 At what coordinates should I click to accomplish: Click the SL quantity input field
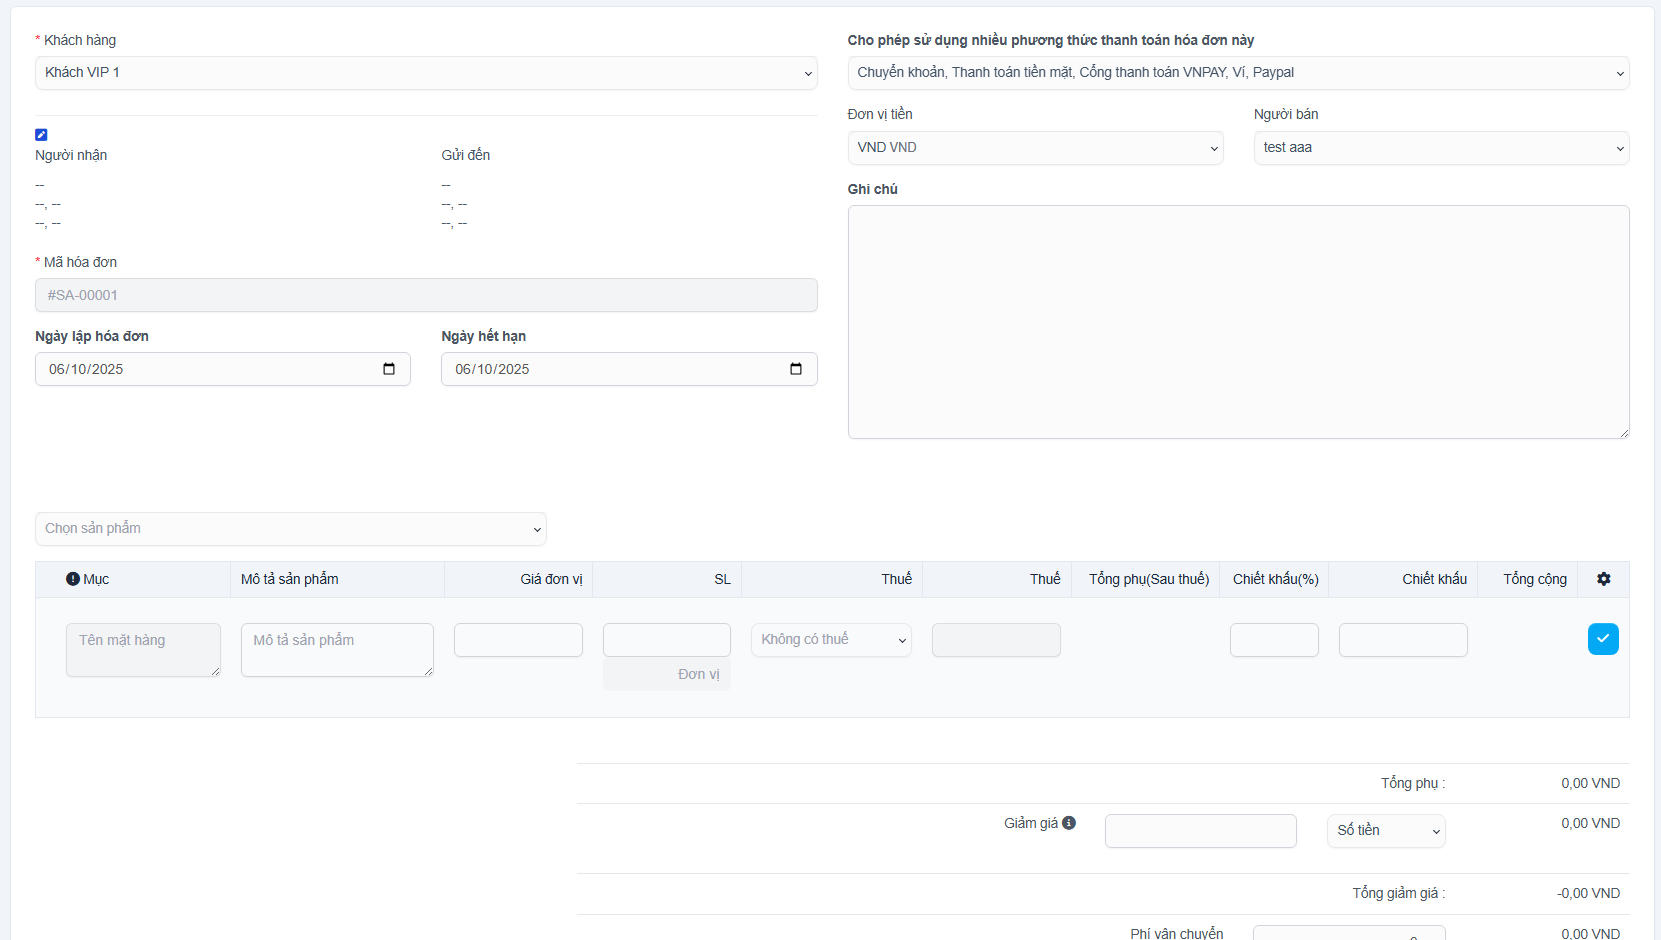pyautogui.click(x=666, y=640)
